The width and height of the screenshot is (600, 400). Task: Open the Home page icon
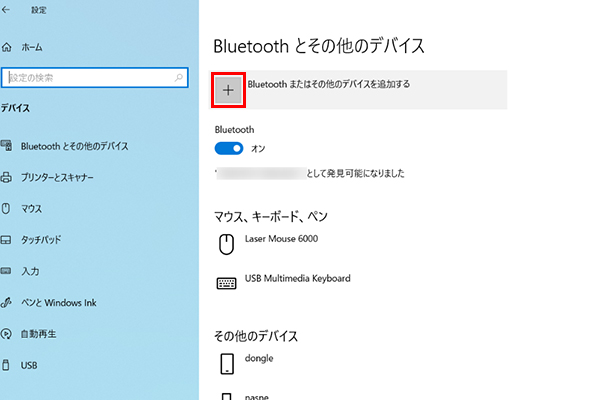click(7, 47)
